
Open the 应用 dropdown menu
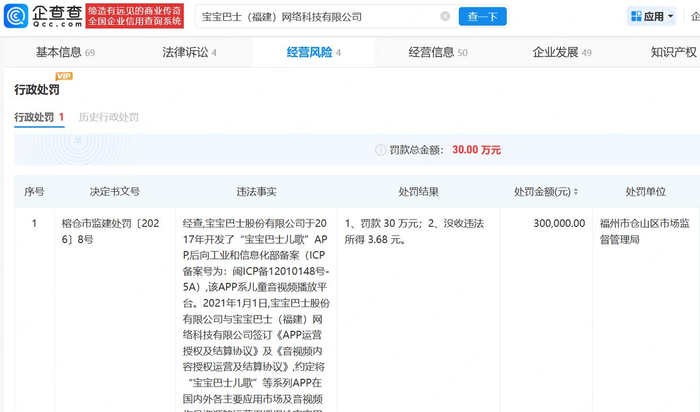click(x=651, y=17)
